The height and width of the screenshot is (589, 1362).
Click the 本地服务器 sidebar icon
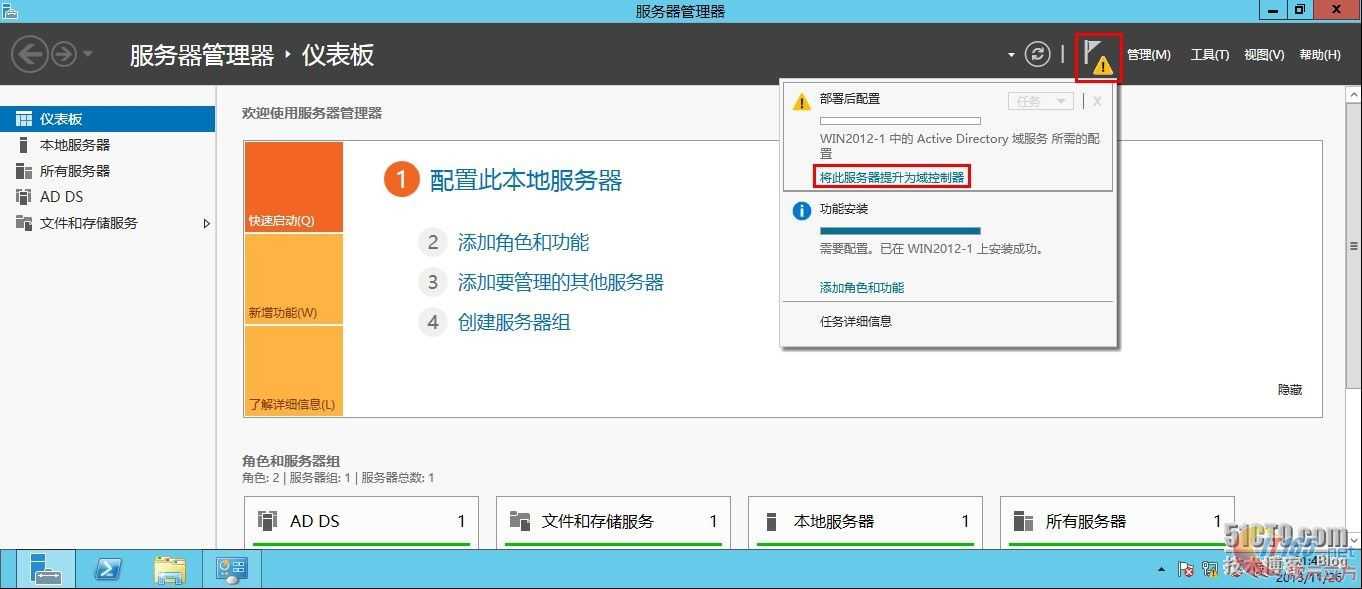click(24, 145)
